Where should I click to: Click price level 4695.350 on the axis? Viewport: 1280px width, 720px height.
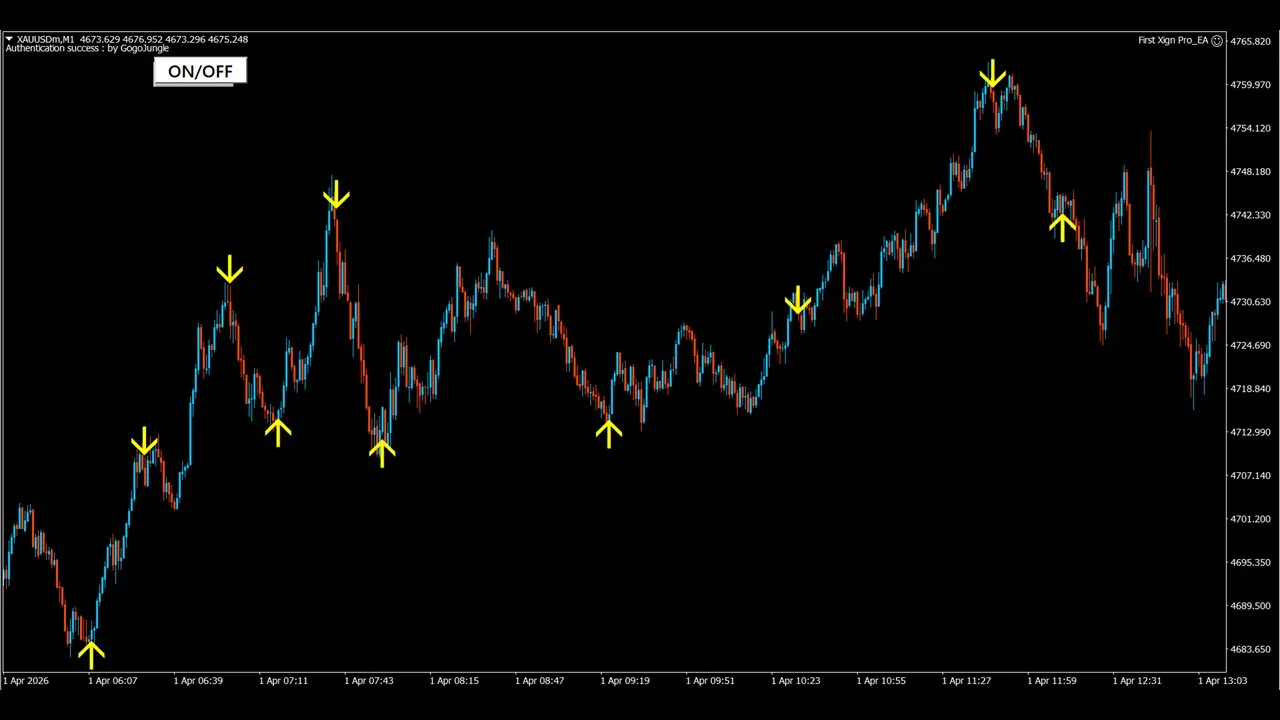point(1251,563)
